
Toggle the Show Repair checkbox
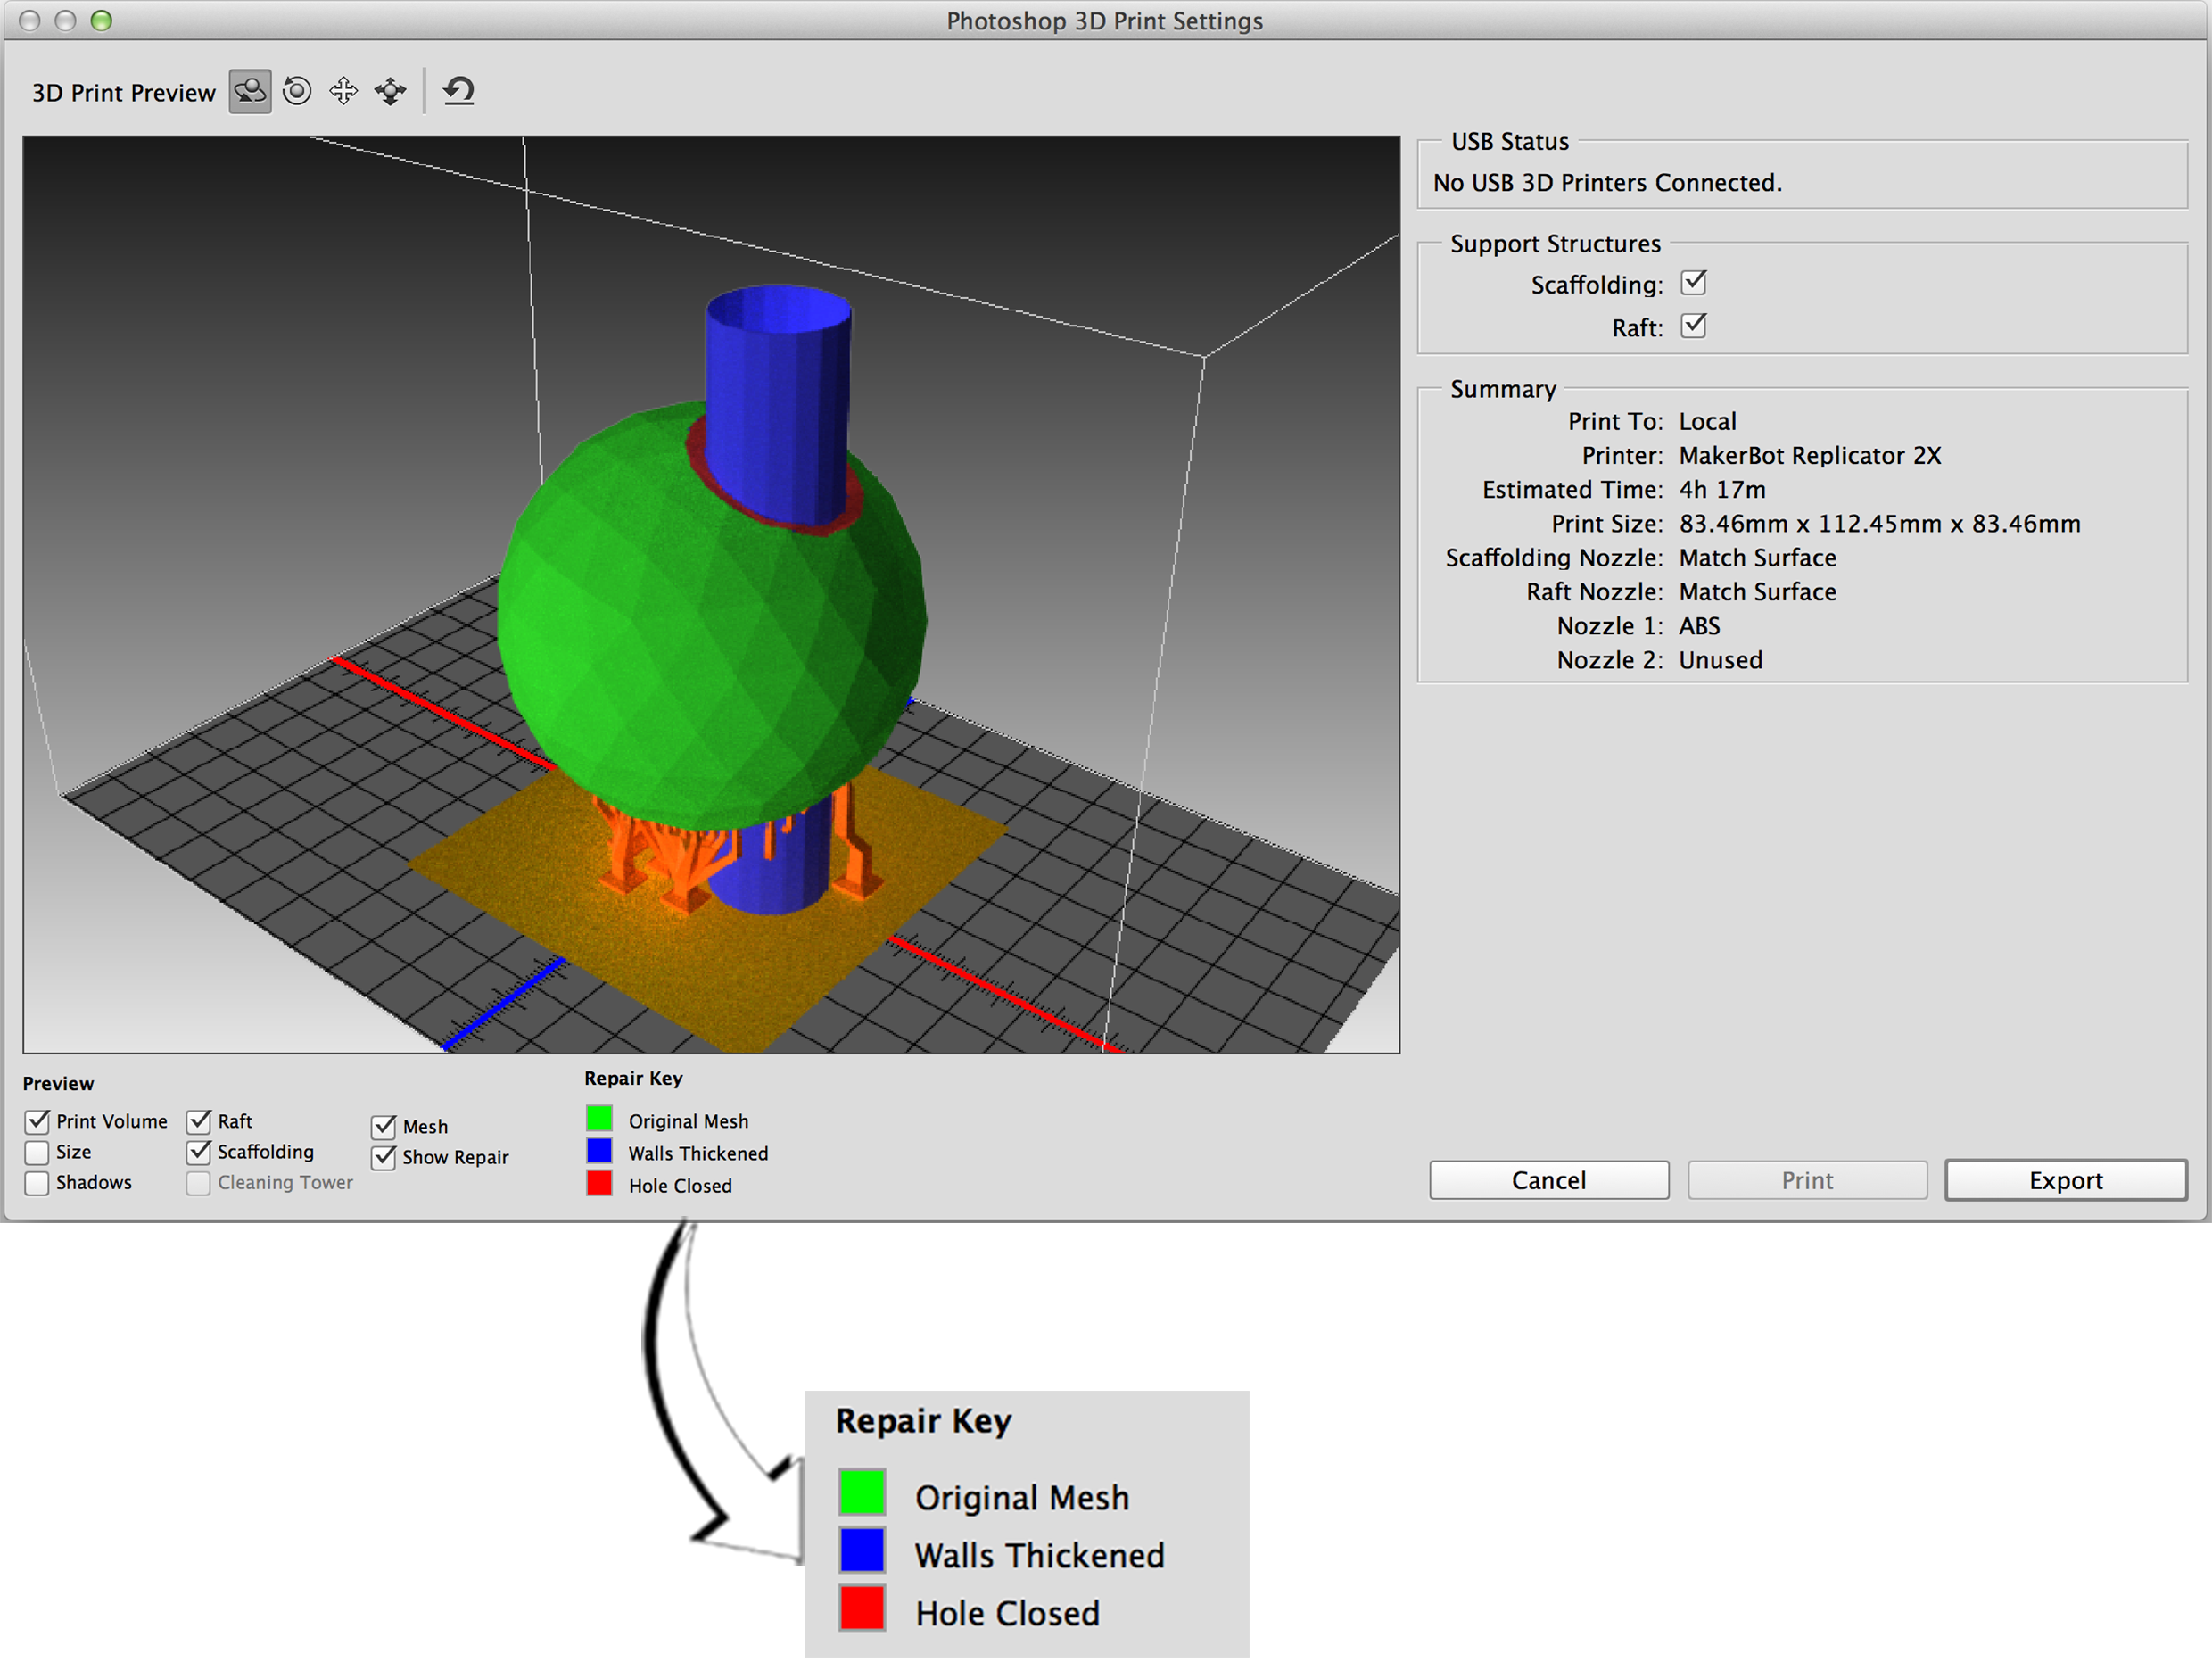384,1158
